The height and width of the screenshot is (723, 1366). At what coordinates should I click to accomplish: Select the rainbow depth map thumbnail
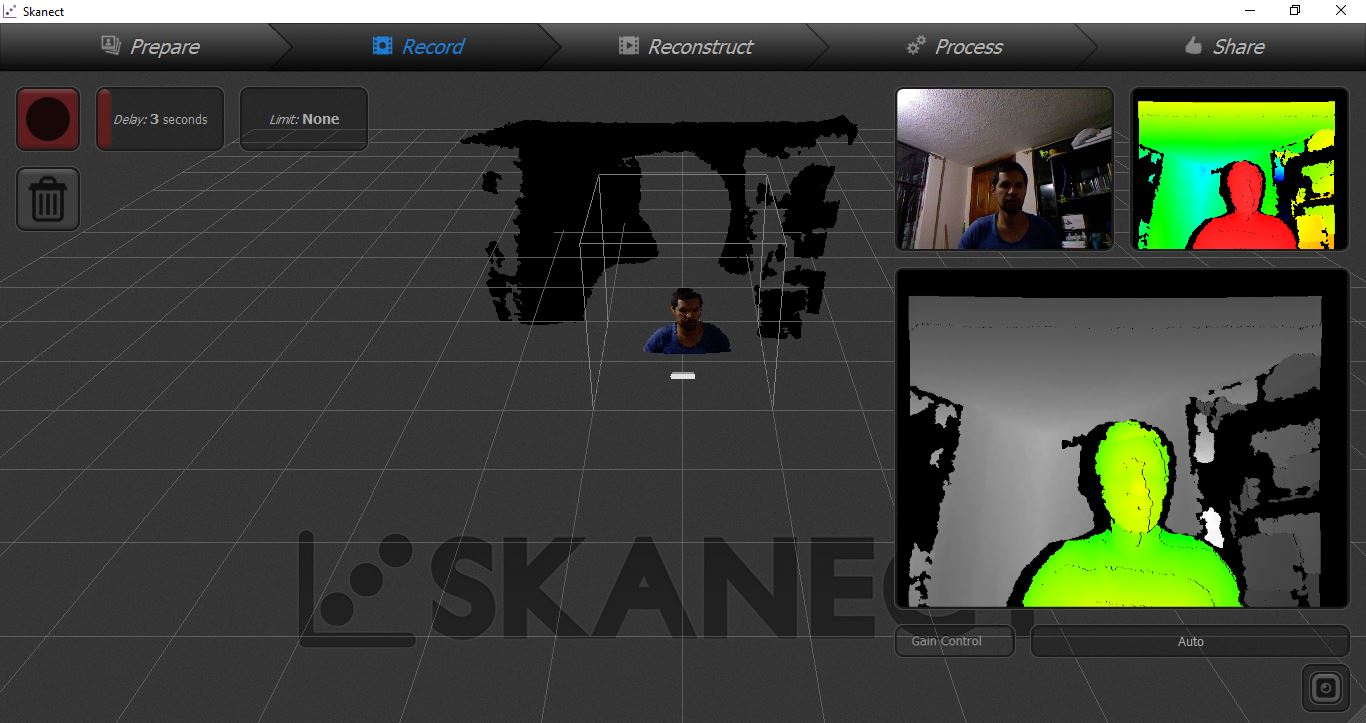click(1240, 169)
